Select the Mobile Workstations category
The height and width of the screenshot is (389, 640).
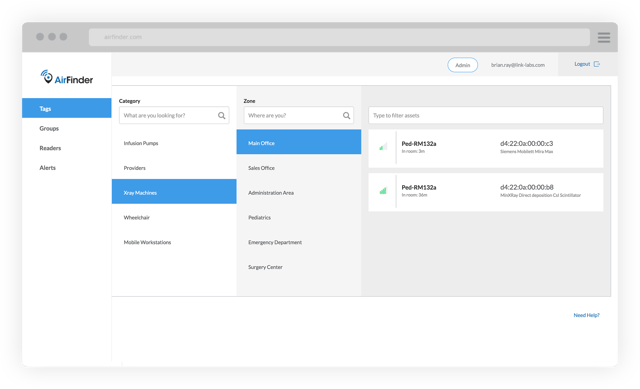[174, 242]
